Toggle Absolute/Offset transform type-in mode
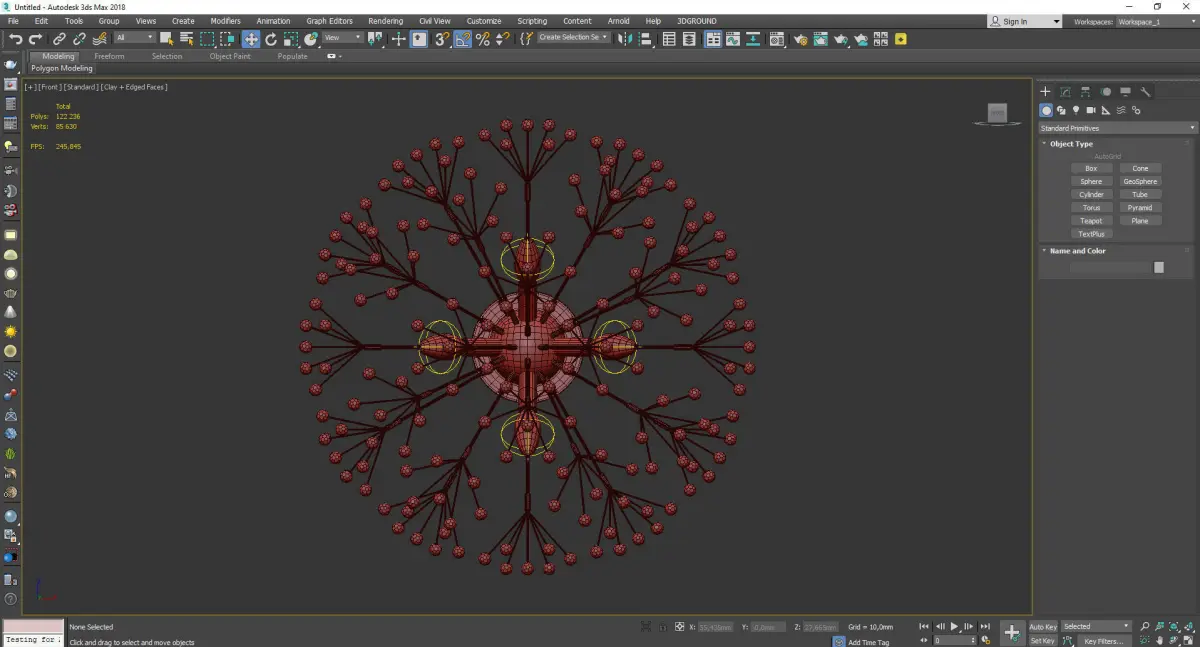The image size is (1200, 647). [679, 627]
